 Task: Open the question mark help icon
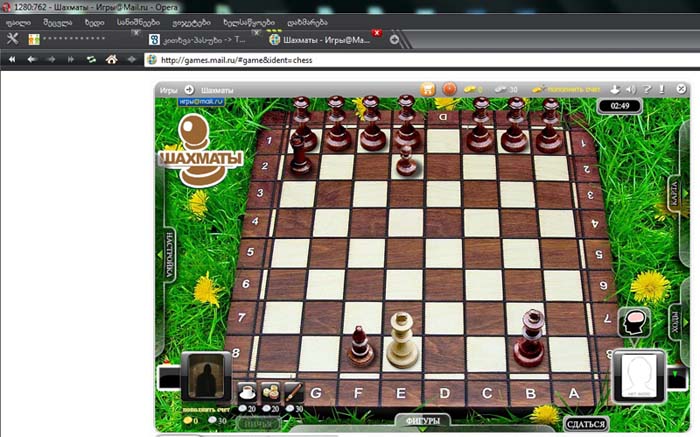(x=647, y=89)
